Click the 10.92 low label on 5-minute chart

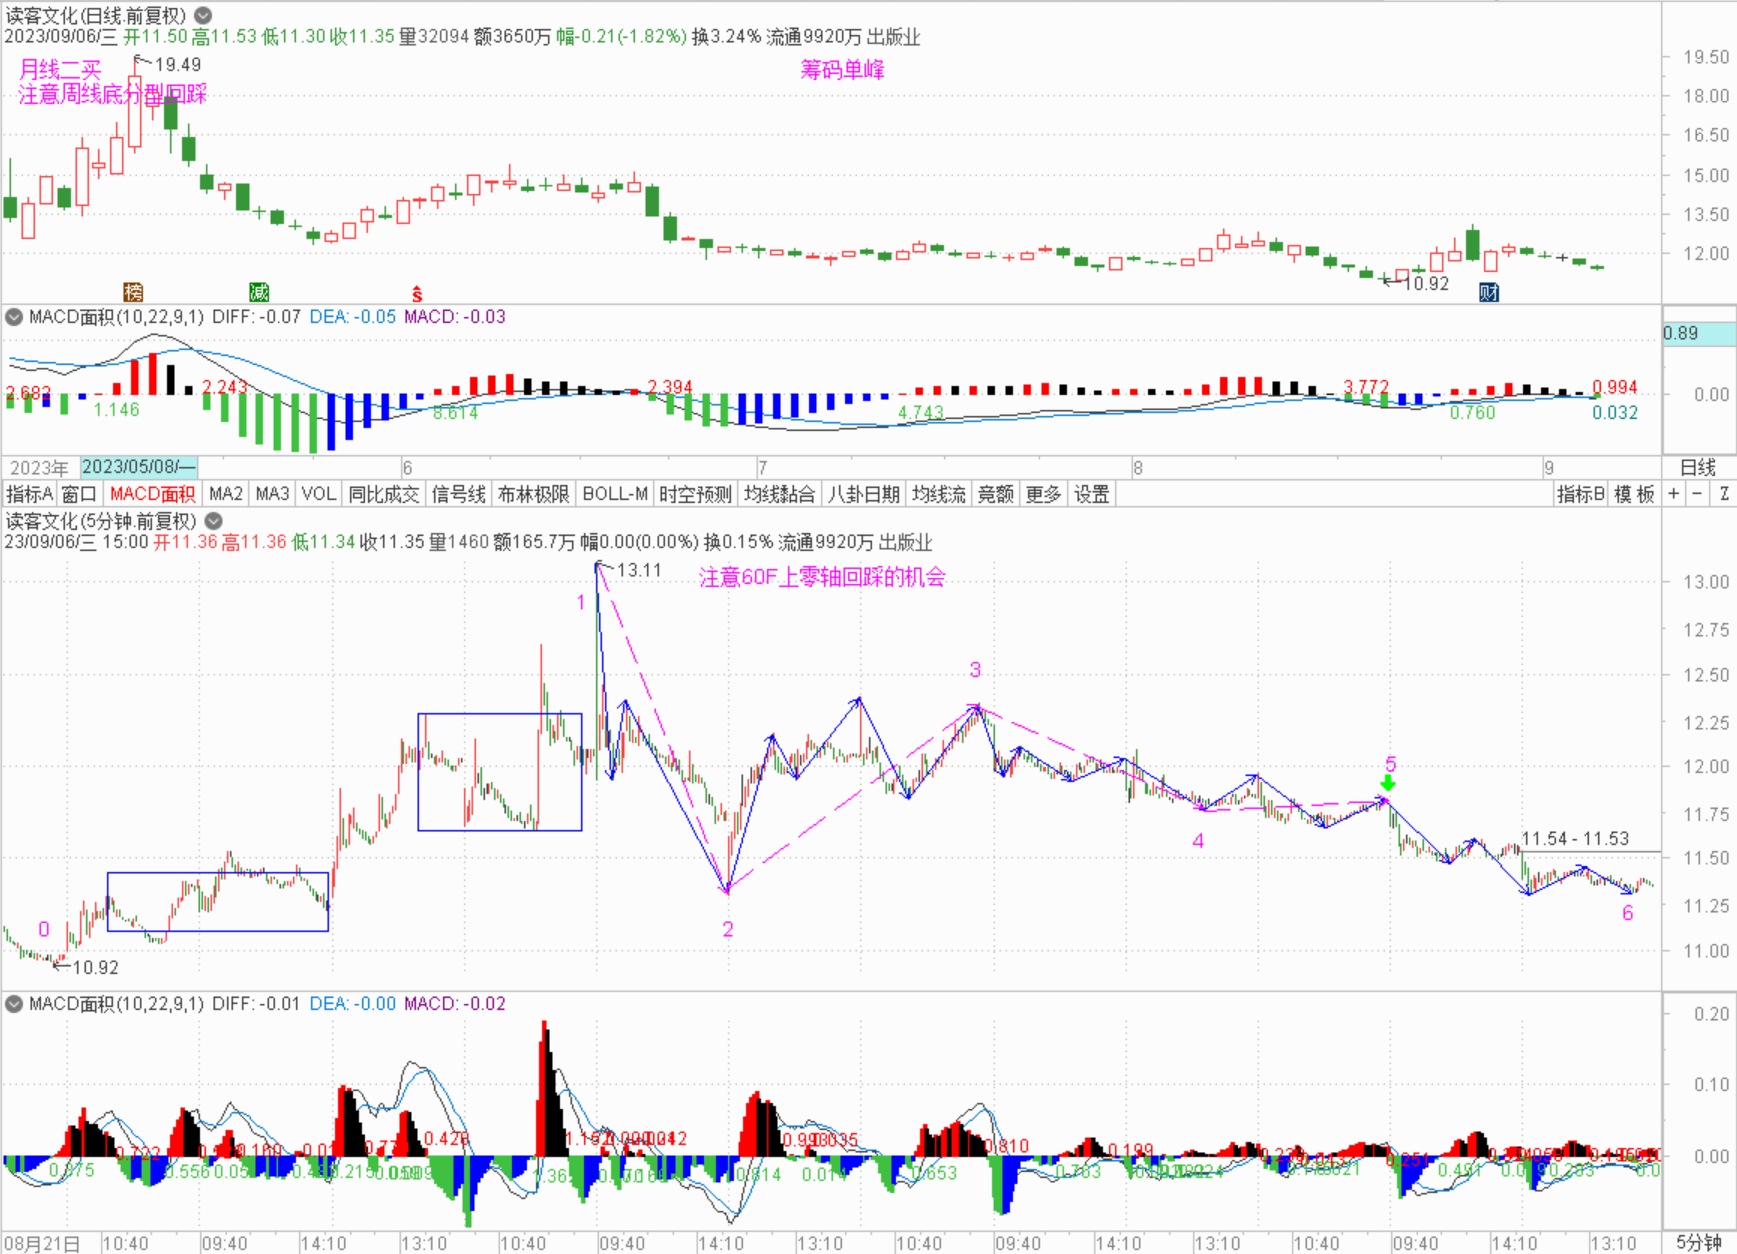tap(95, 967)
